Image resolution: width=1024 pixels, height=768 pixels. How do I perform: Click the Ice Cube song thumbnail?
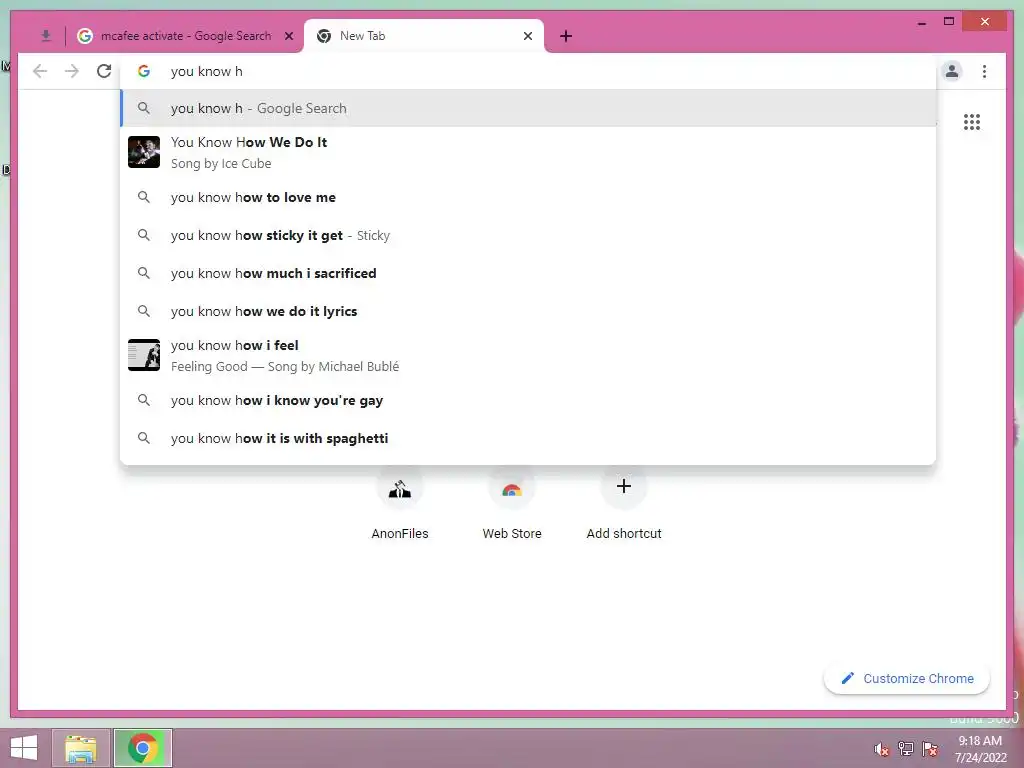[x=144, y=152]
